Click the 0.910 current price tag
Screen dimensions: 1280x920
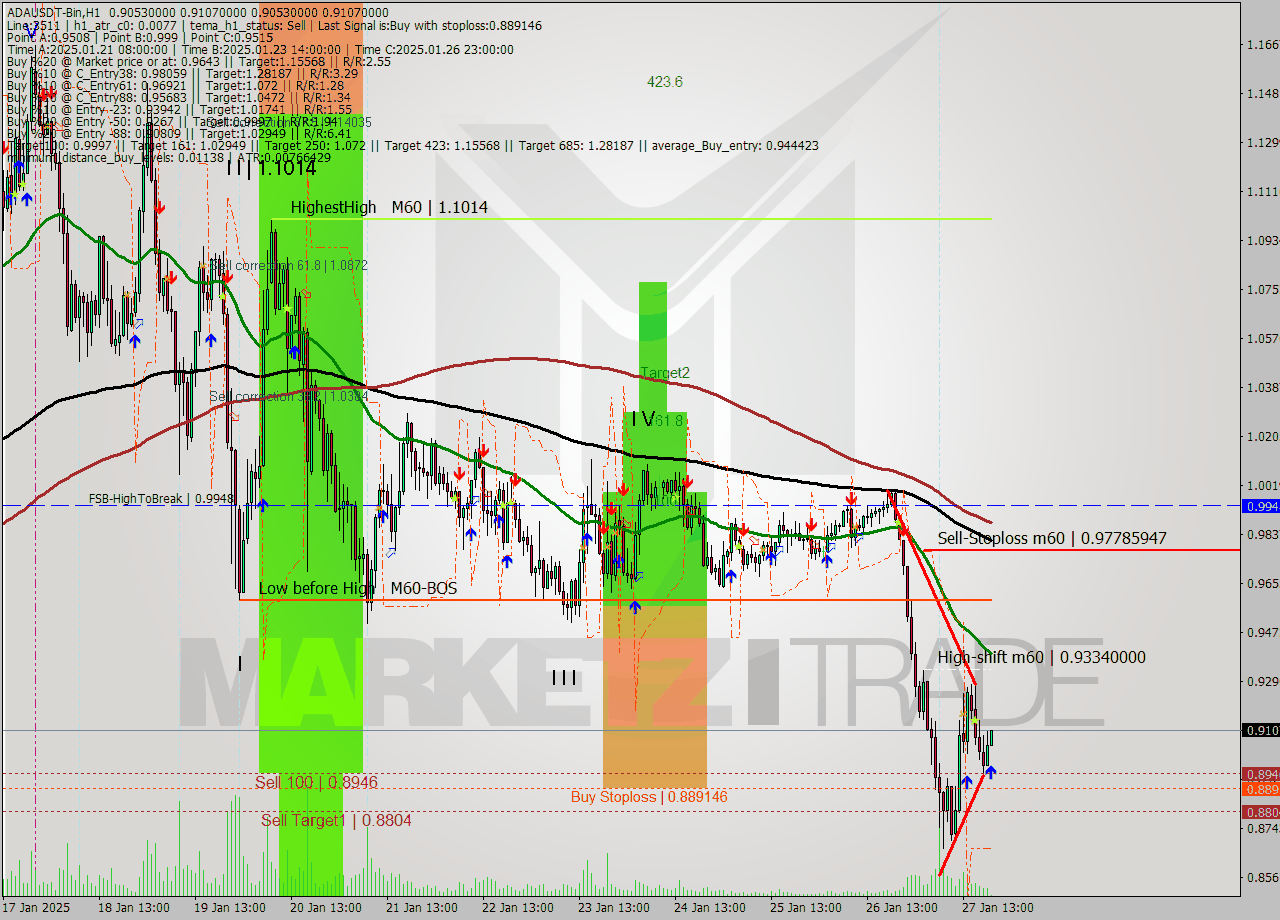1260,730
